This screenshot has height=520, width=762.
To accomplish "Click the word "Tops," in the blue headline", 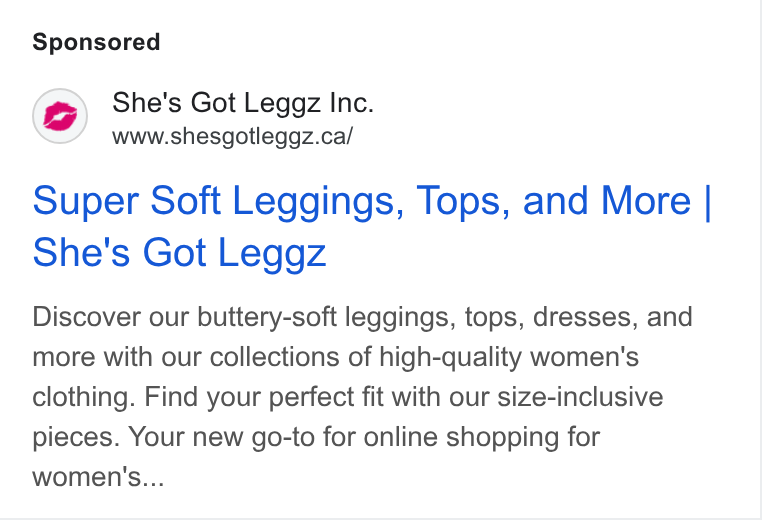I will (464, 201).
